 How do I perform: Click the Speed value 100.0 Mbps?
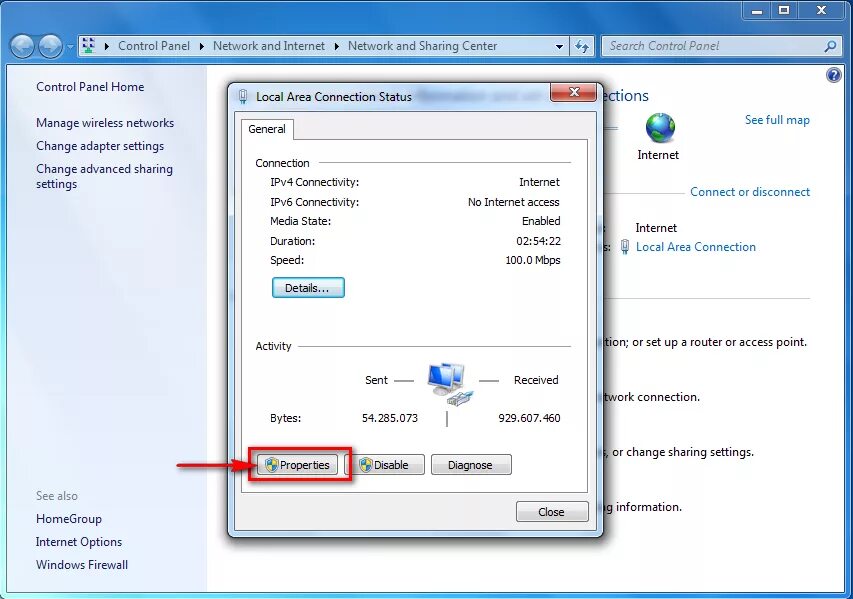(533, 260)
